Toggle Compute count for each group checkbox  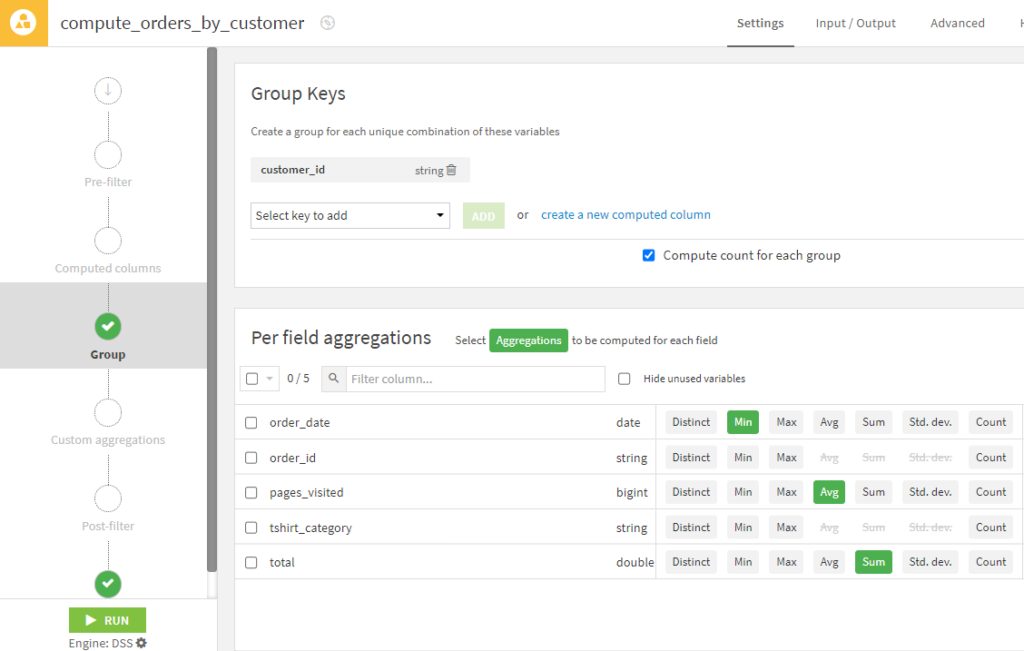pos(649,255)
